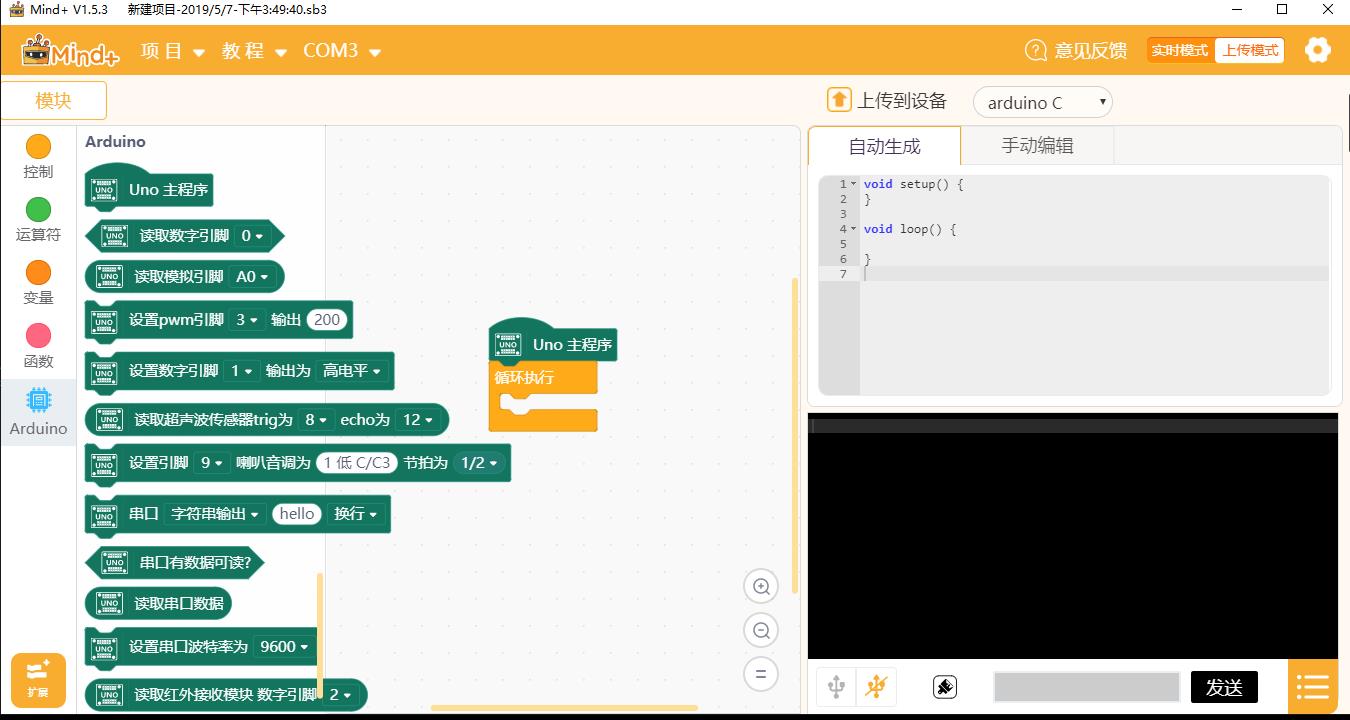The image size is (1350, 720).
Task: Edit pwm output value 200
Action: click(x=327, y=320)
